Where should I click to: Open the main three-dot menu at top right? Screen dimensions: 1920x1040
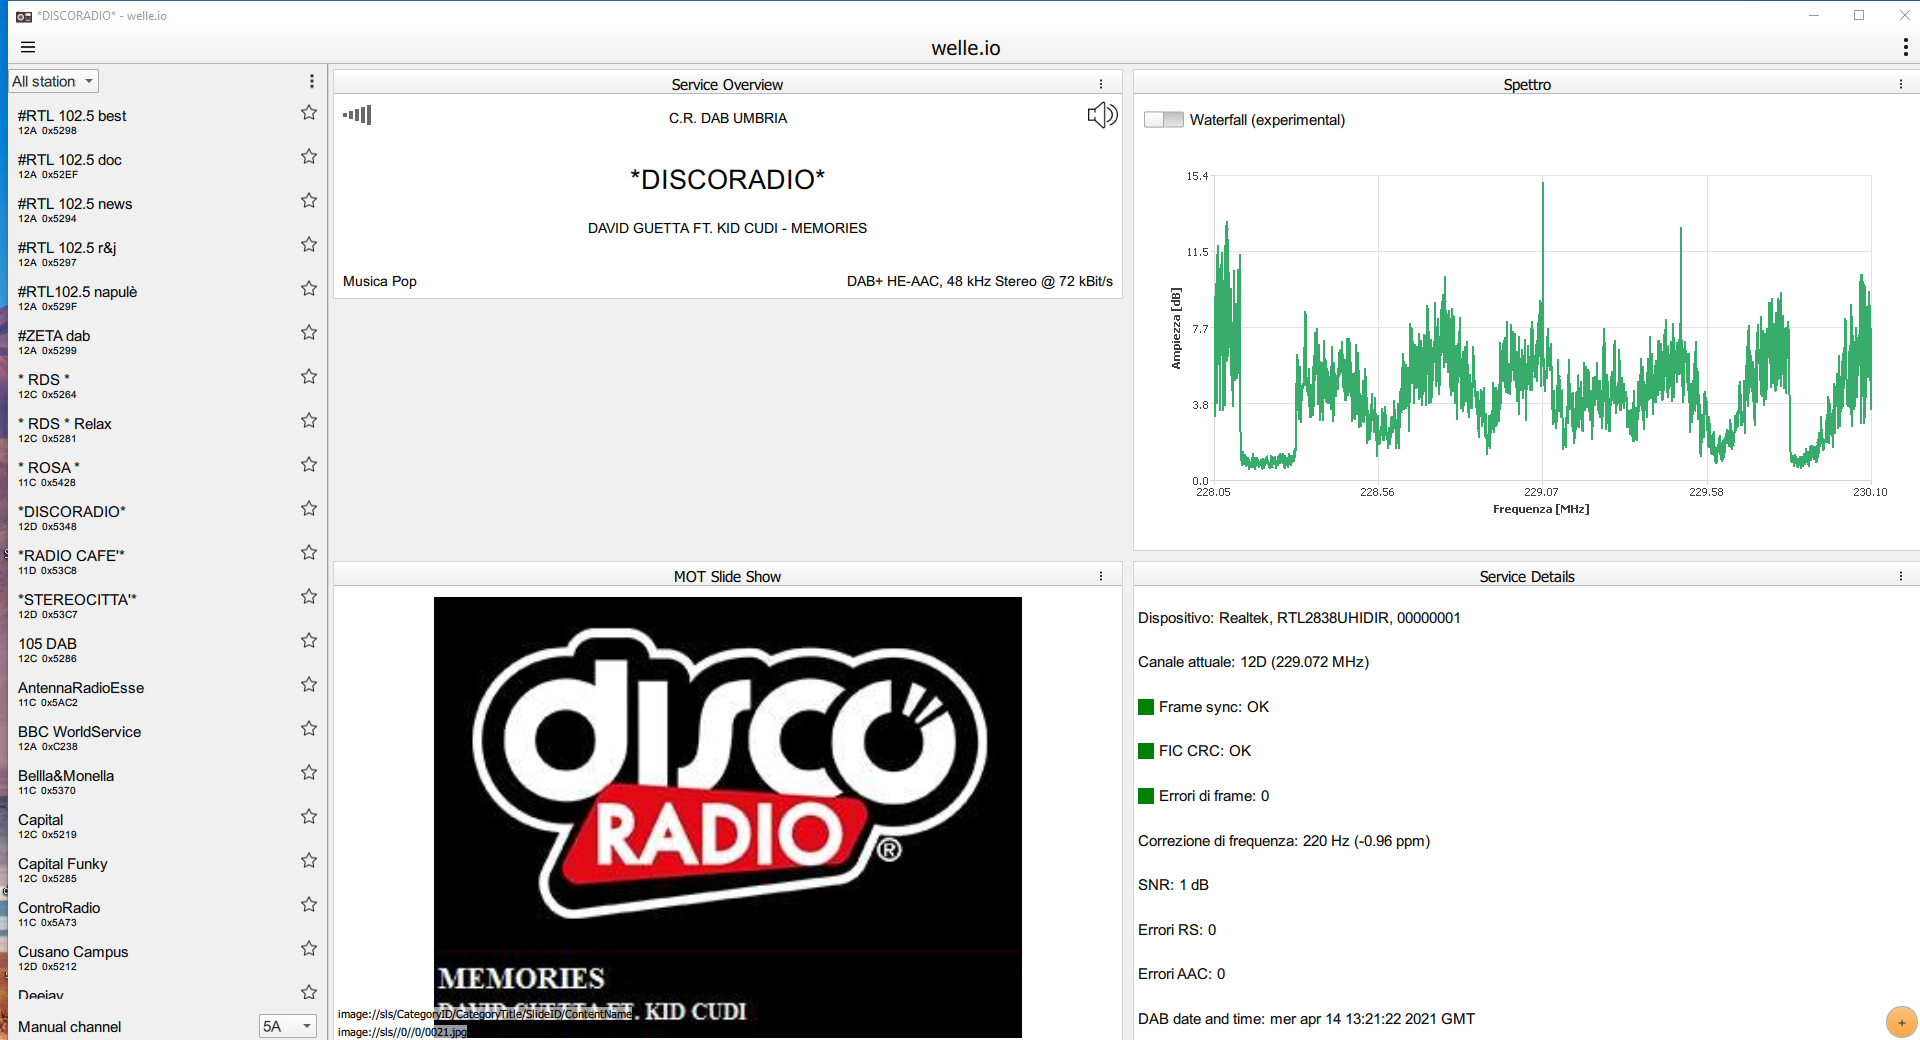coord(1905,47)
